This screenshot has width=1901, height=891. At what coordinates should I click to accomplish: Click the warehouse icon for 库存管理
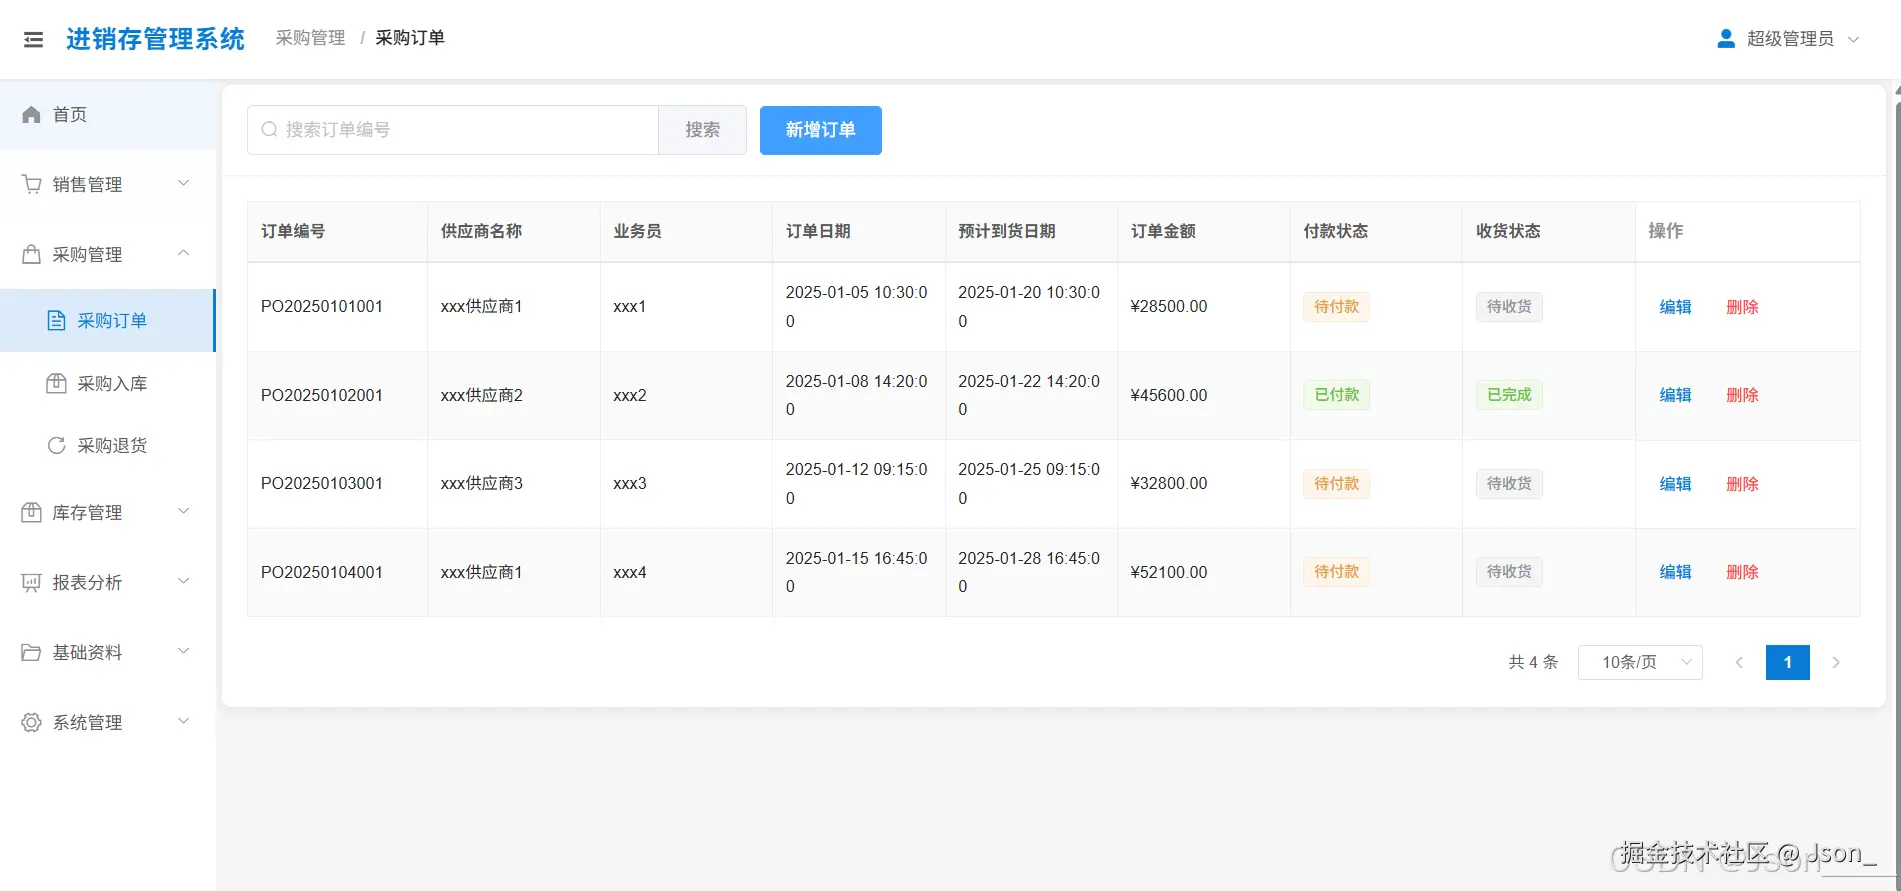[x=32, y=512]
